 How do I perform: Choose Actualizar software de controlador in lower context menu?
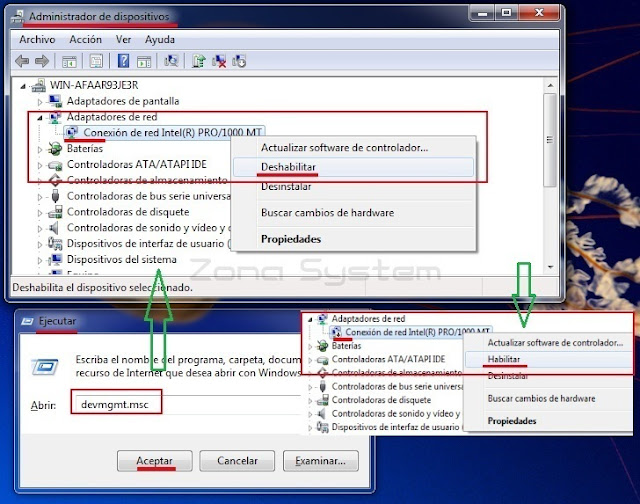tap(549, 343)
